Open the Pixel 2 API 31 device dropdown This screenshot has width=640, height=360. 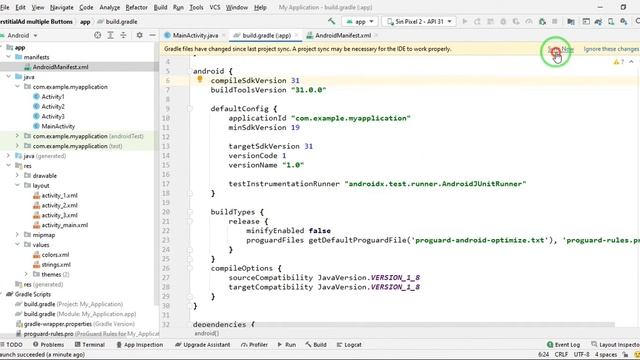pos(419,21)
